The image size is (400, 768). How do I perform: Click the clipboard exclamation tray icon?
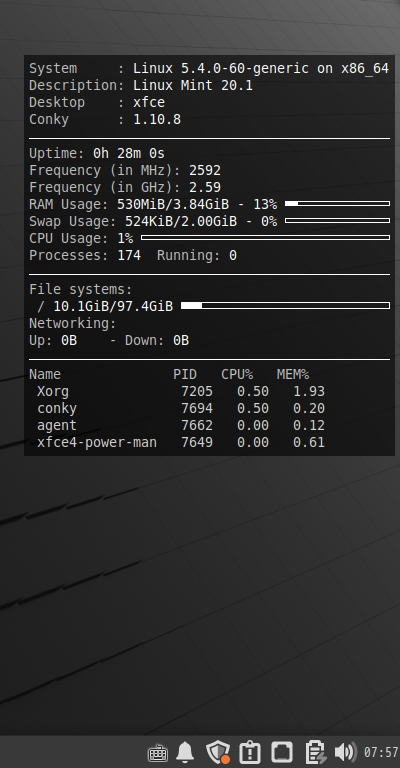point(250,752)
